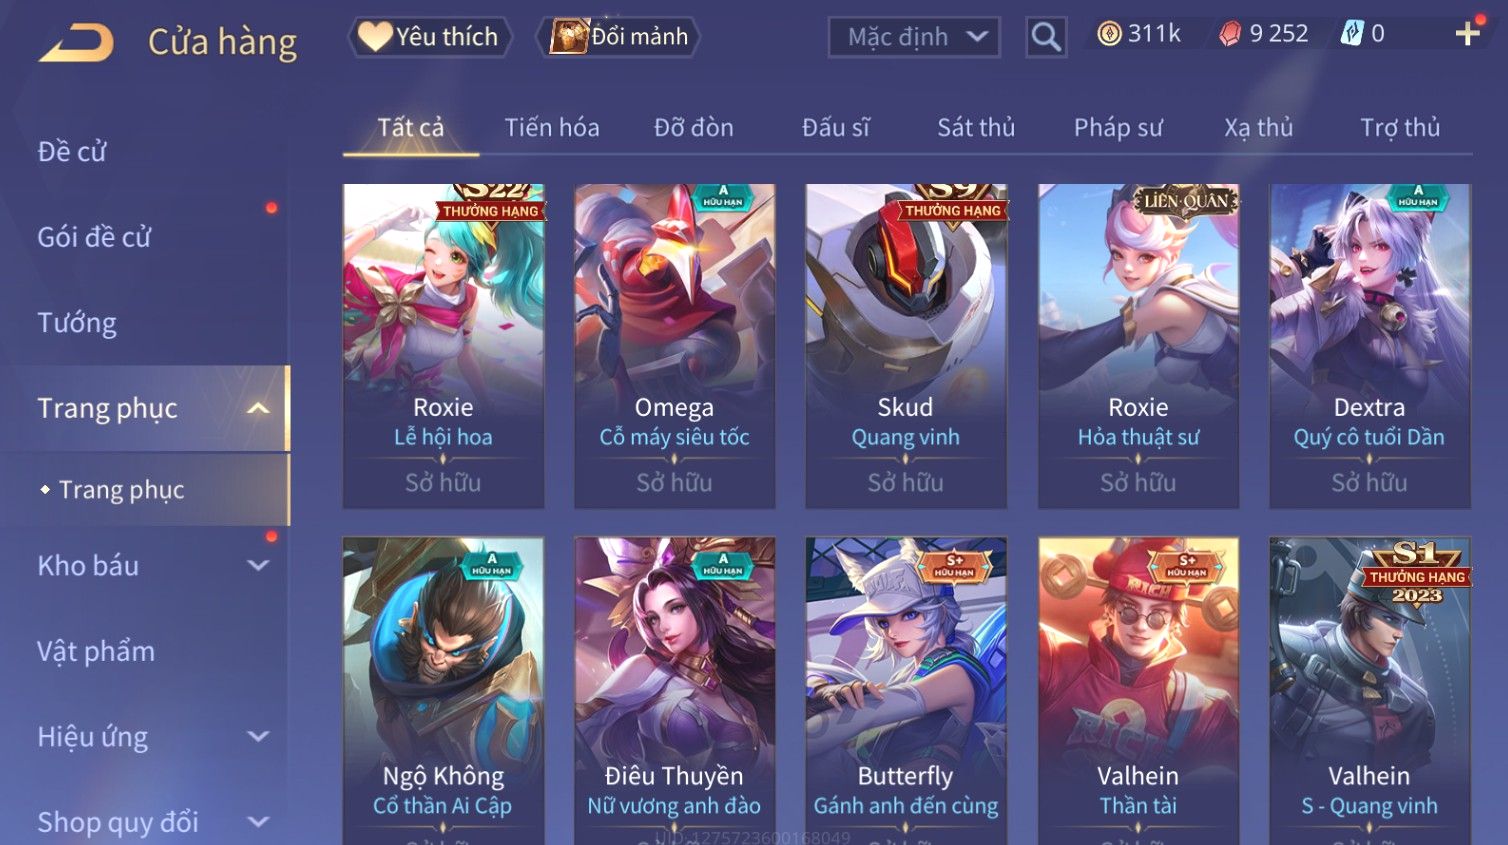This screenshot has height=845, width=1508.
Task: Open the Butterfly Gánh anh đến cùng card
Action: pos(906,691)
